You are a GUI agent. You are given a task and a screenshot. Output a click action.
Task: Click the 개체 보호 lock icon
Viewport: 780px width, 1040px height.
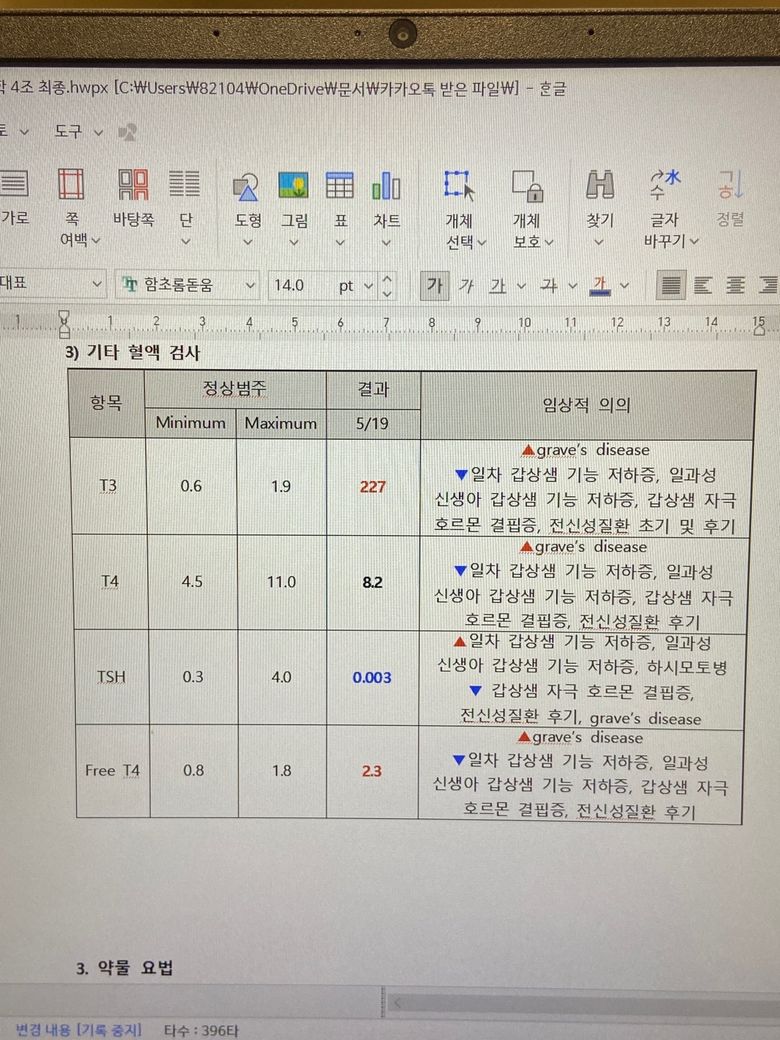coord(526,186)
